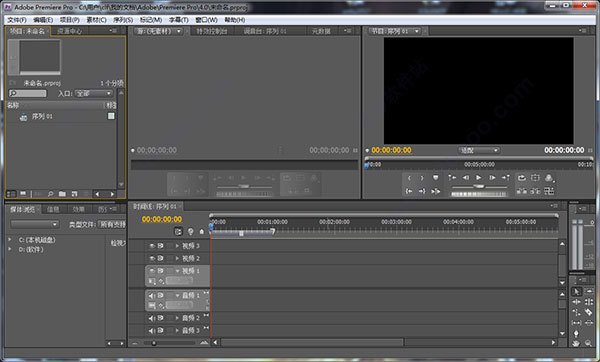The height and width of the screenshot is (362, 600).
Task: Click the Lift button in Program monitor
Action: [x=522, y=191]
